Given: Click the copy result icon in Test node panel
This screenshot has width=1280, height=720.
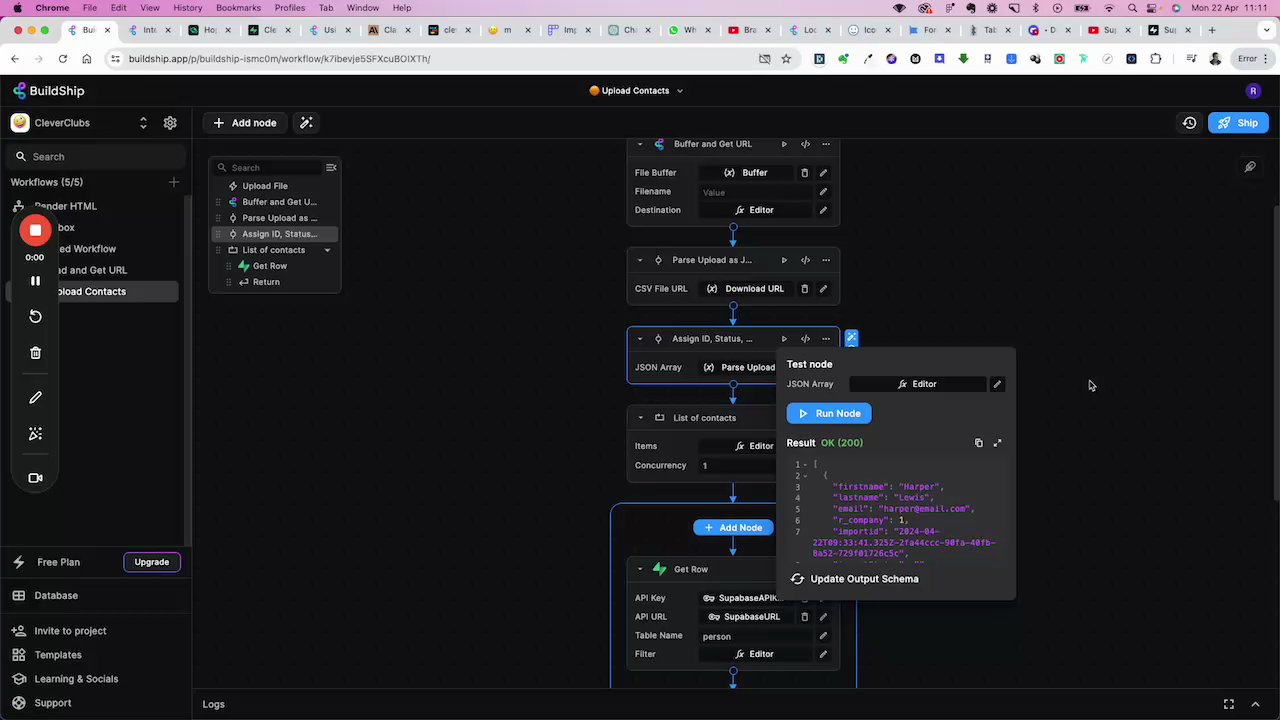Looking at the screenshot, I should point(978,442).
